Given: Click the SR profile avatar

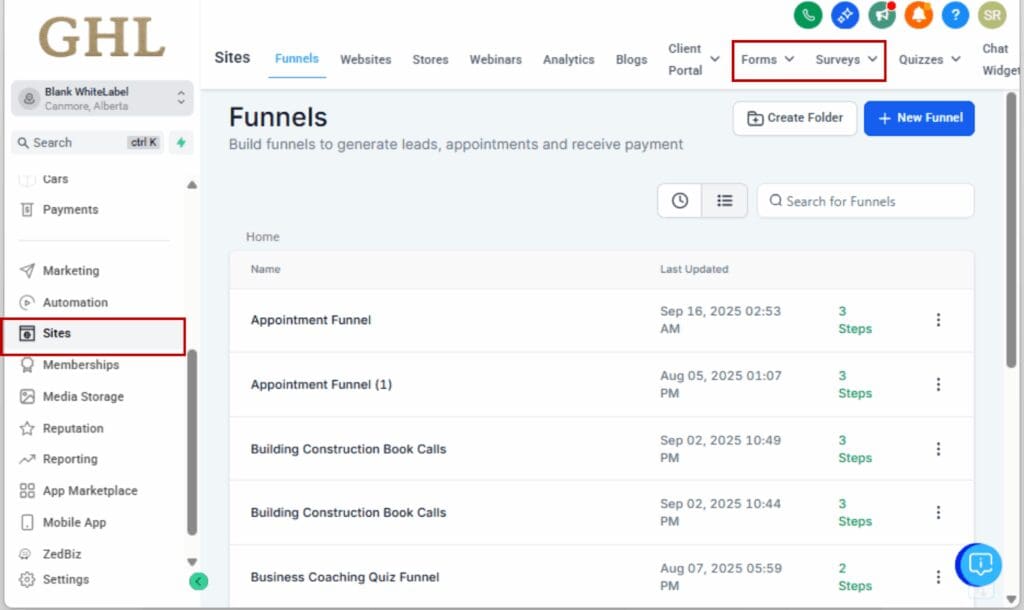Looking at the screenshot, I should coord(991,15).
